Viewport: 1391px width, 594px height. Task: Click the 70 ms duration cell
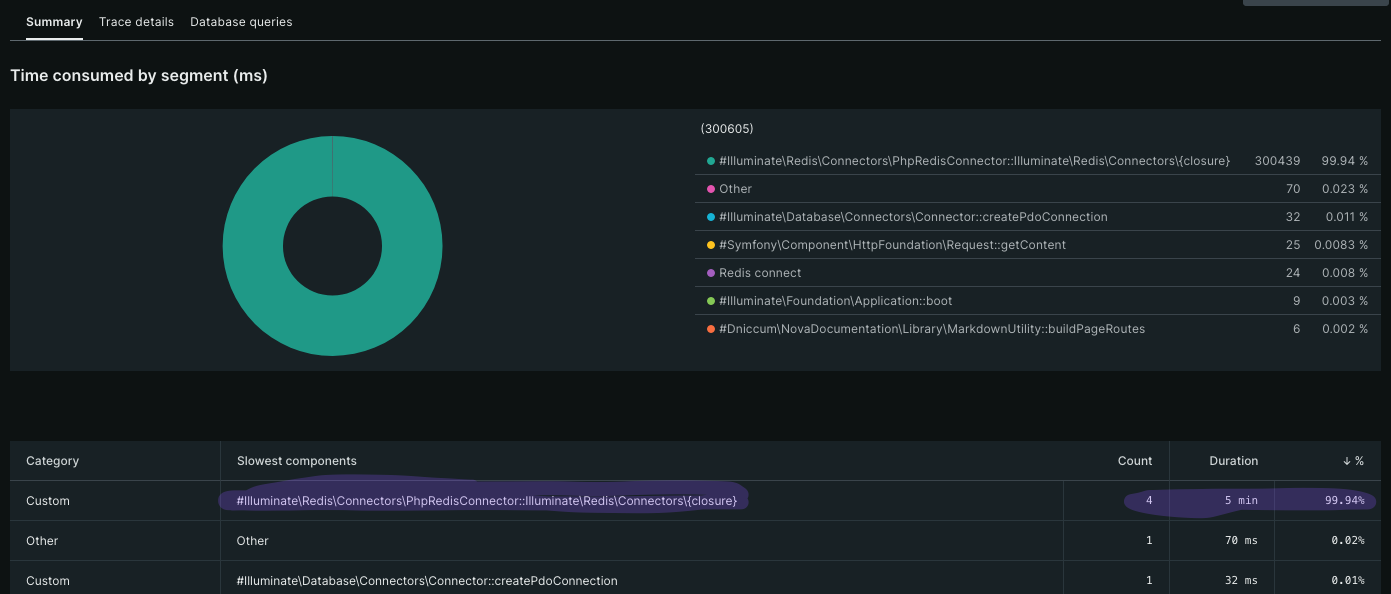click(1239, 540)
